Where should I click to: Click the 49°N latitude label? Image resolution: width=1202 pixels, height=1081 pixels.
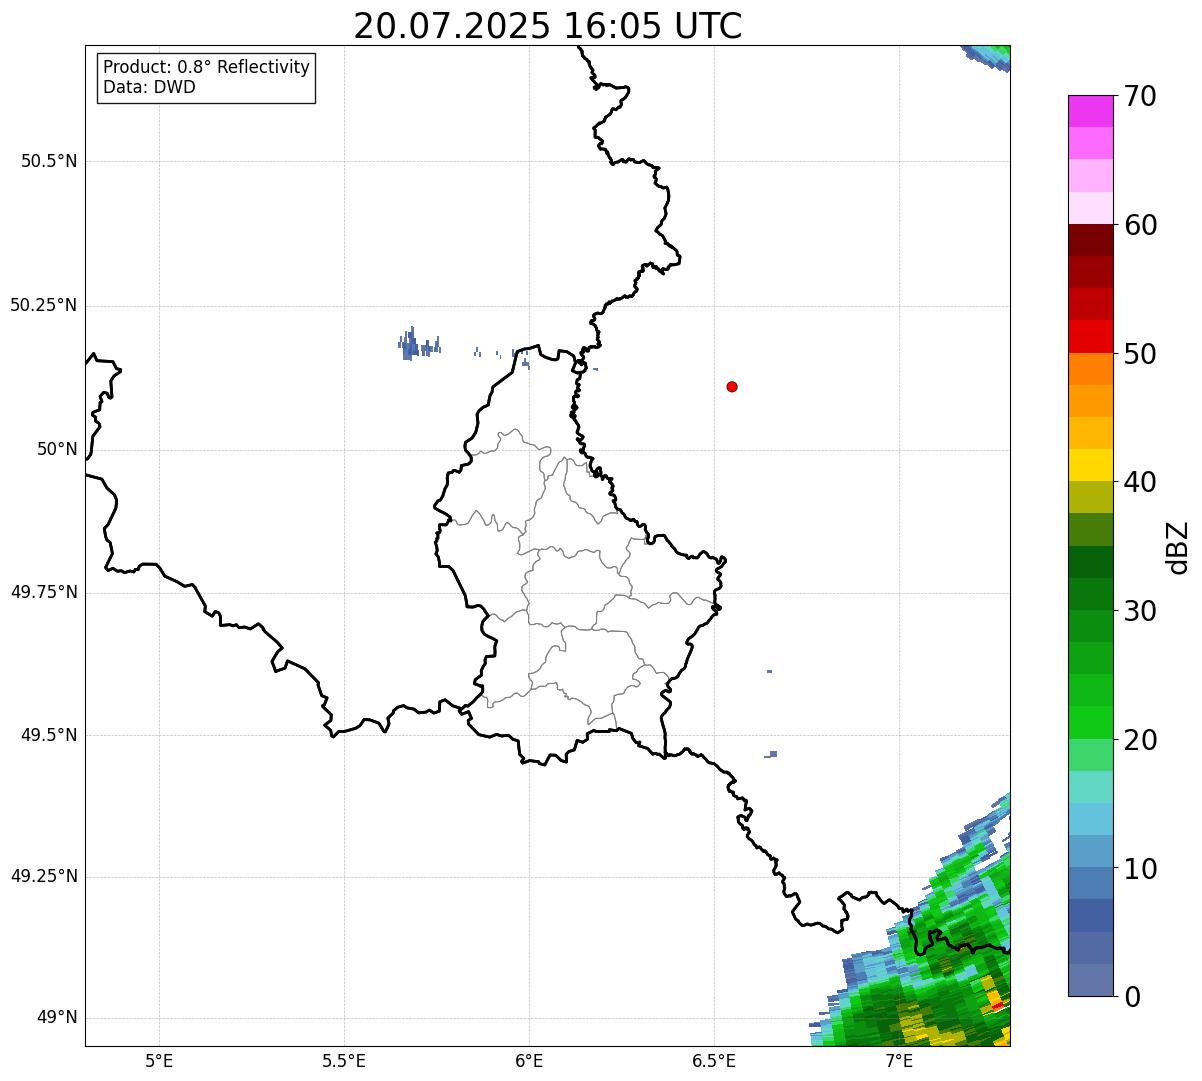pos(57,1018)
